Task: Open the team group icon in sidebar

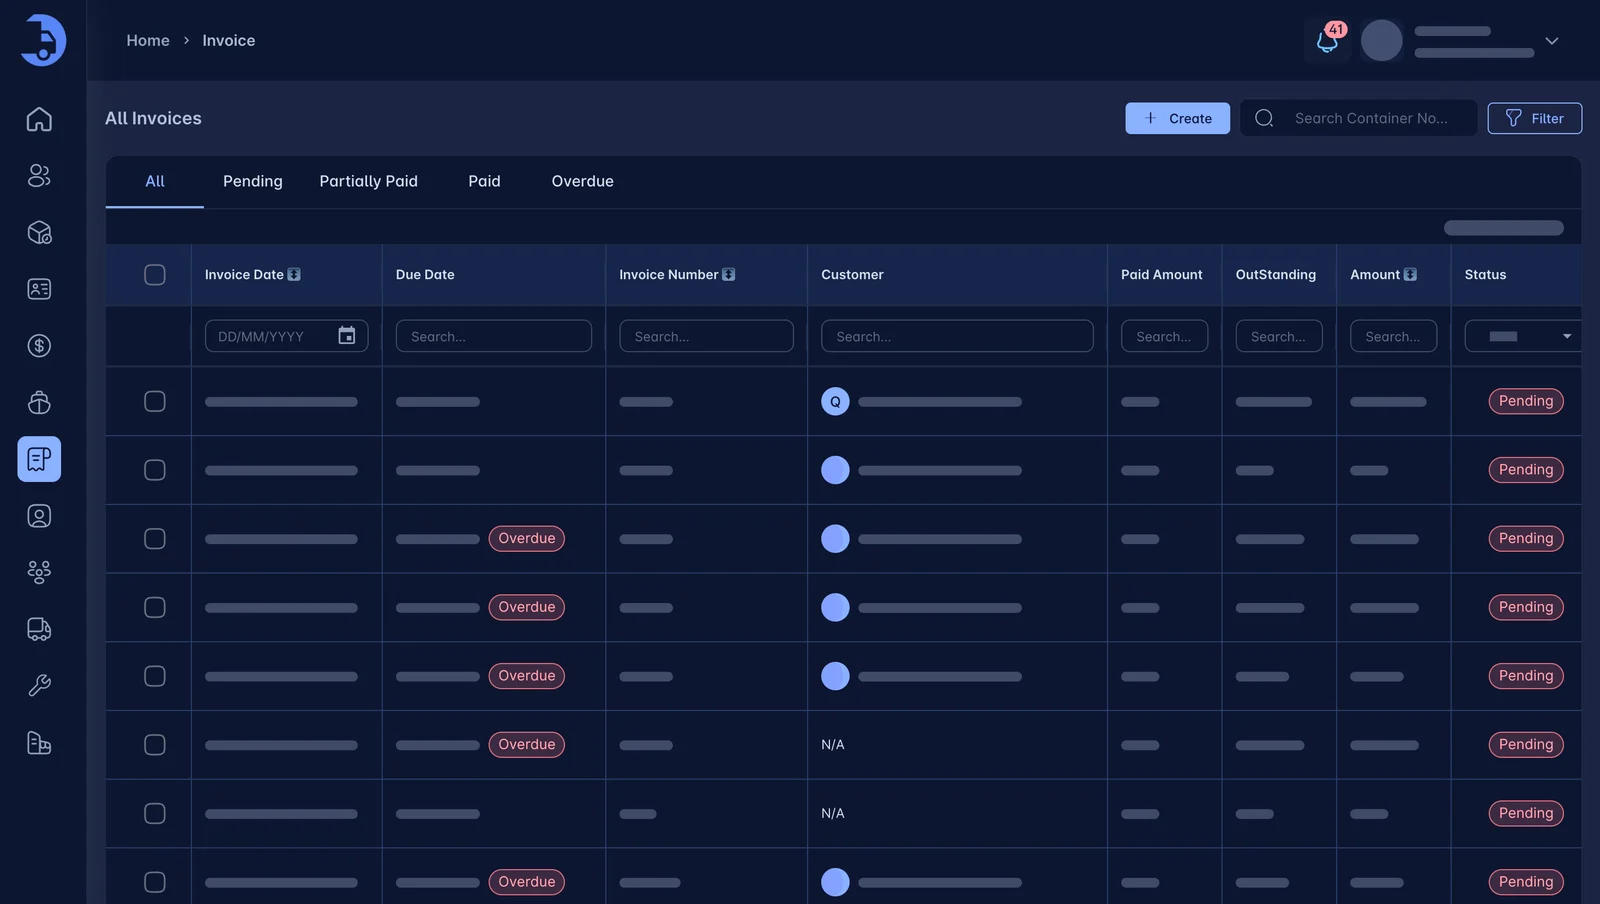Action: [39, 572]
